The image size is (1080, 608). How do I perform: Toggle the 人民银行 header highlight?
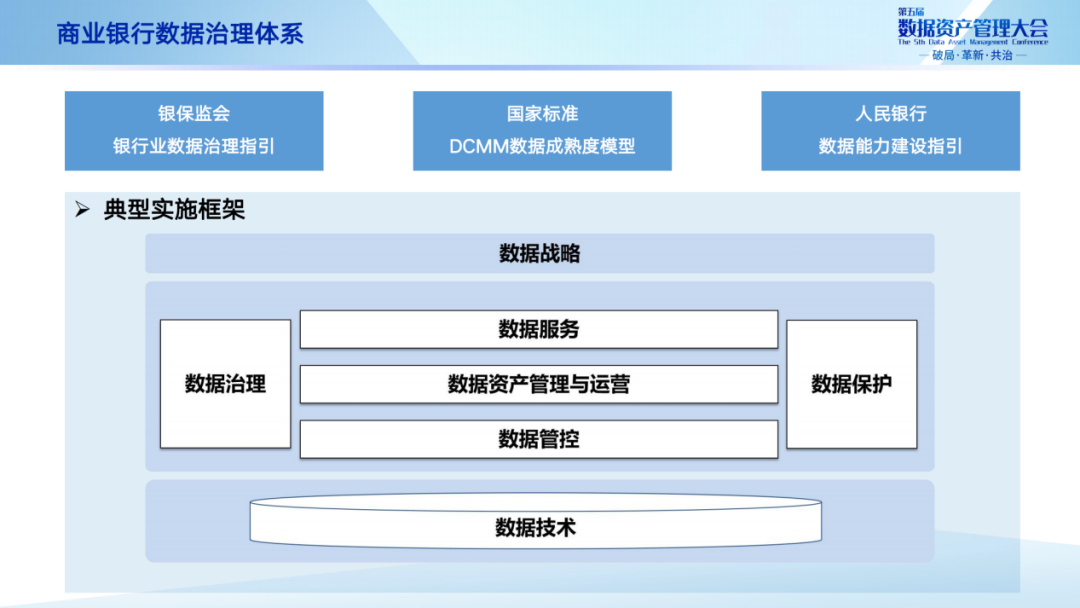(889, 114)
